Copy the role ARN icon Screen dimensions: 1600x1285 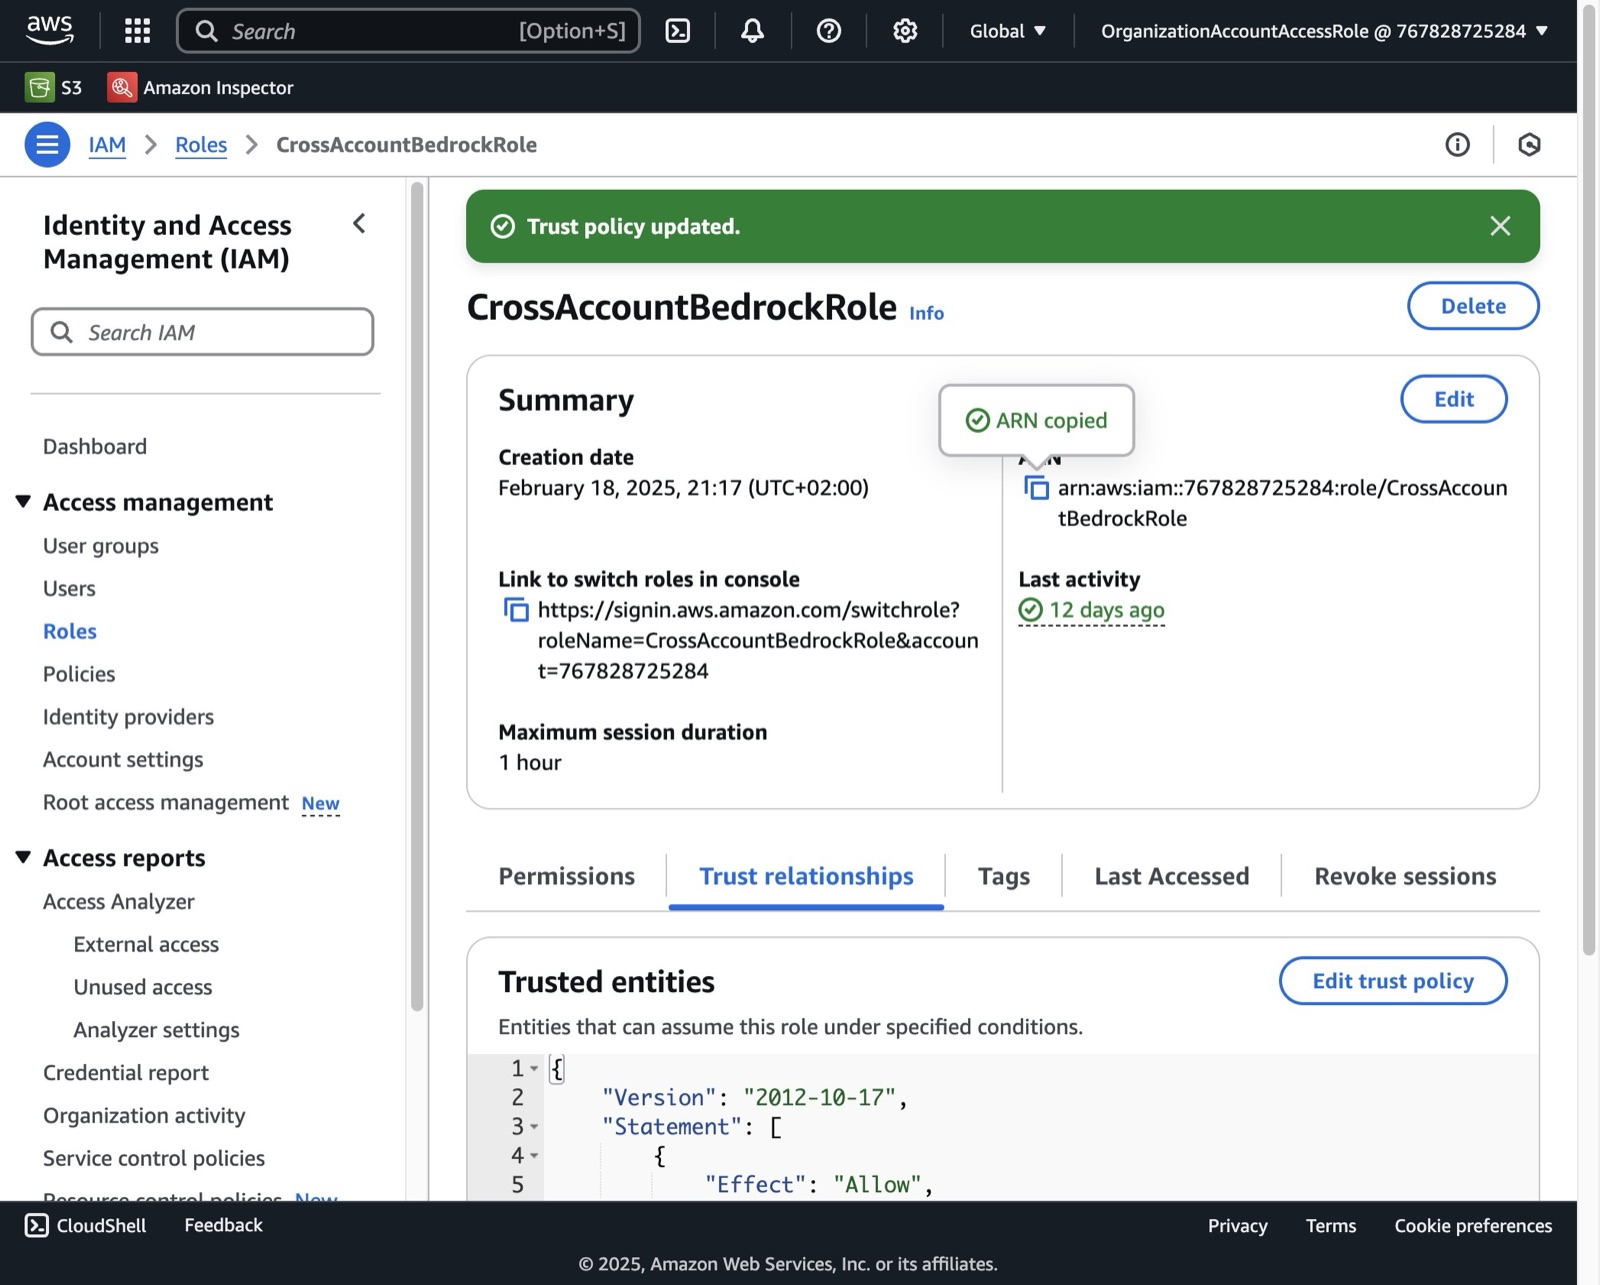pos(1036,488)
